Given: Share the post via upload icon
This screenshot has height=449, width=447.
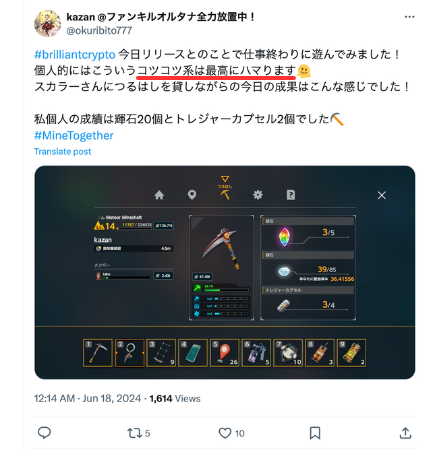Looking at the screenshot, I should [405, 433].
